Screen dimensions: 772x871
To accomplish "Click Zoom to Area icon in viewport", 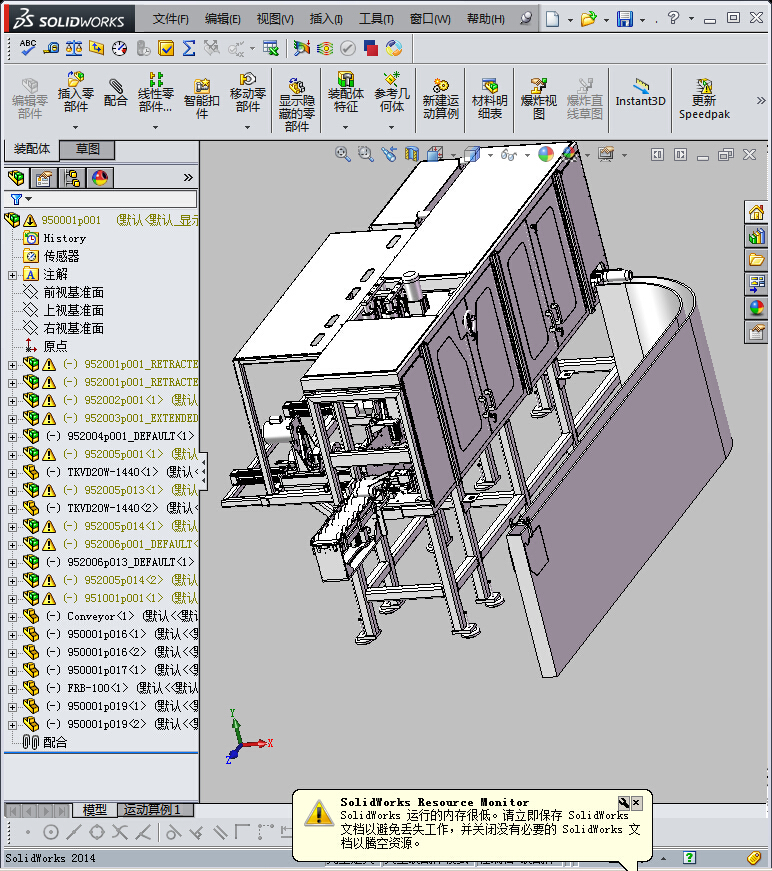I will click(365, 154).
